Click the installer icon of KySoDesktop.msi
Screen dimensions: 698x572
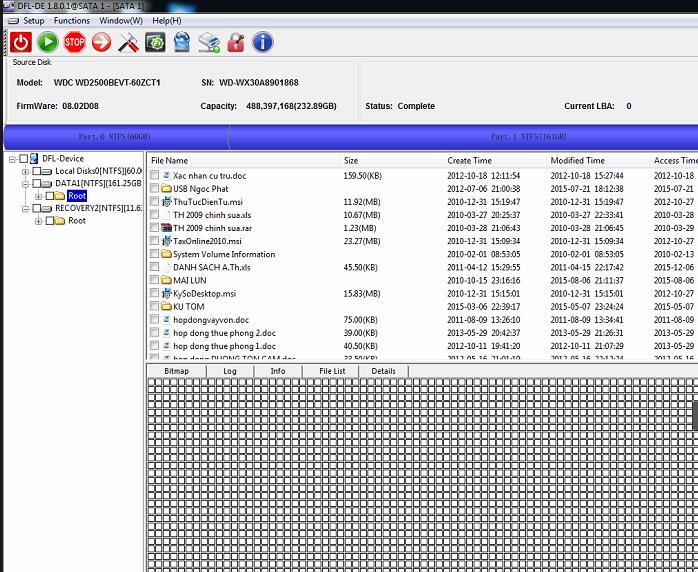[166, 293]
